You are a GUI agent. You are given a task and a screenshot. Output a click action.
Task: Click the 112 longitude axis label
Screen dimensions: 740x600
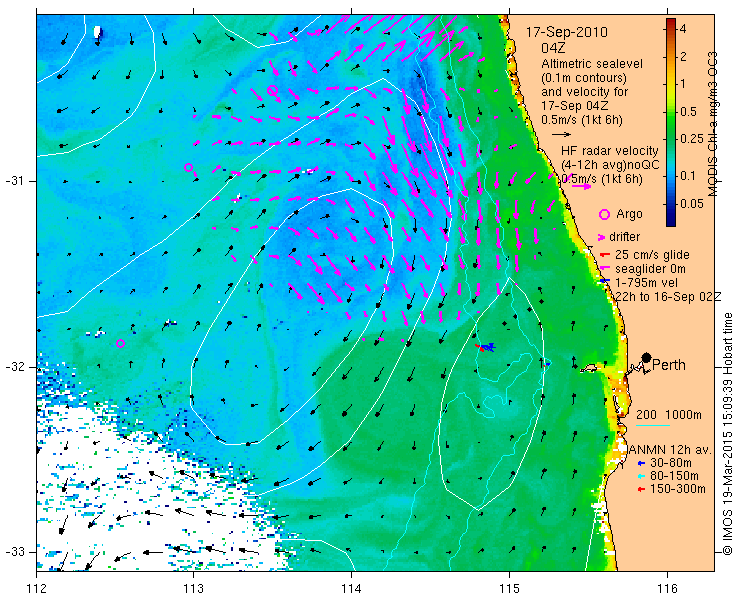coord(36,588)
